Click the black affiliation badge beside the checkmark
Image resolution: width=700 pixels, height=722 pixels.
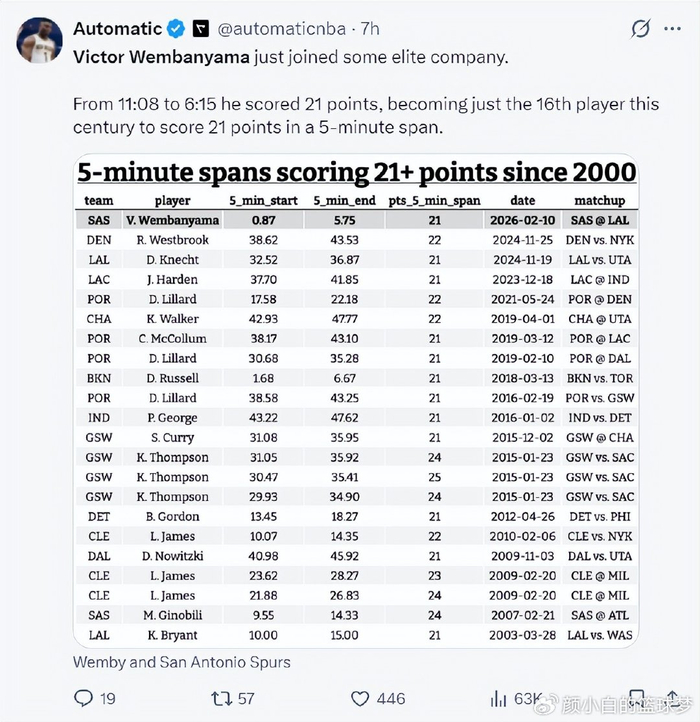(200, 29)
